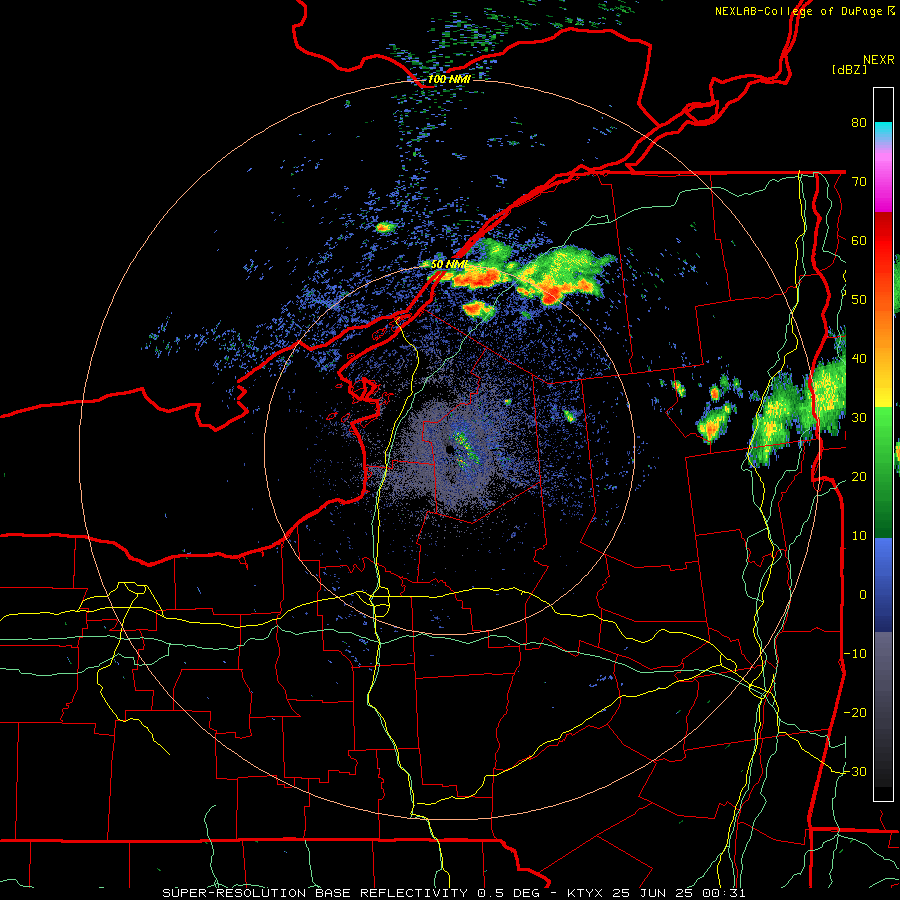Click the NEXLAB-College of DuPage header text
The image size is (900, 900).
tap(798, 11)
